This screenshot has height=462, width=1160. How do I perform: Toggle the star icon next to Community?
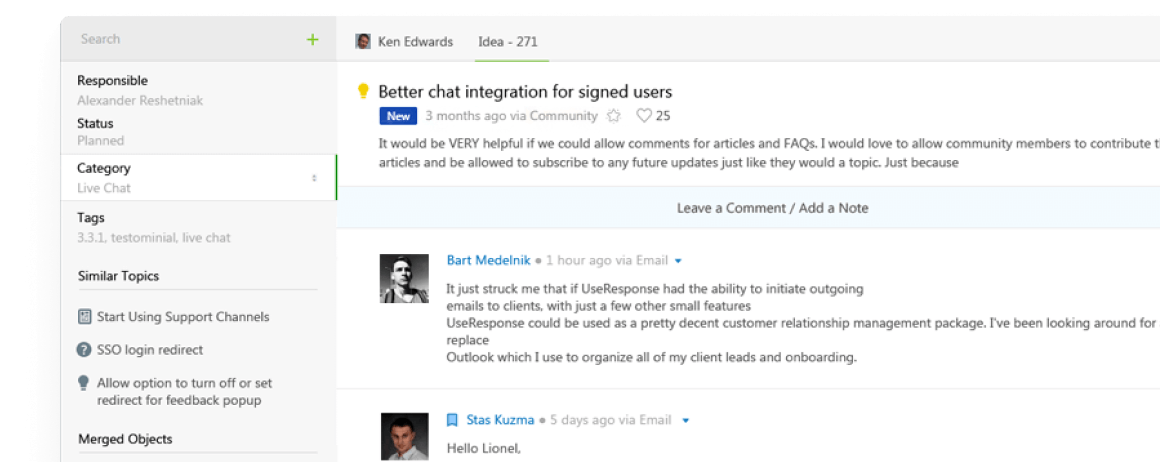[614, 116]
